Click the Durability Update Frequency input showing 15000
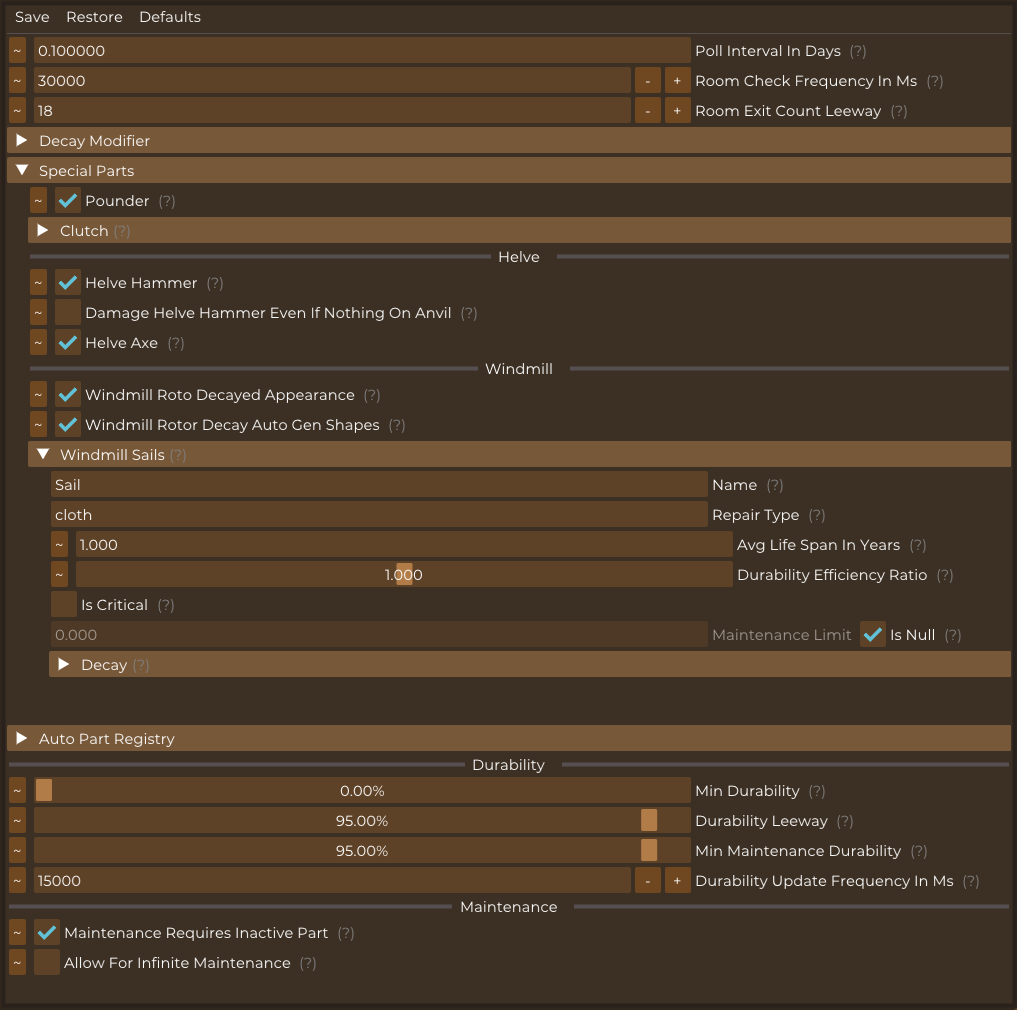 (332, 880)
